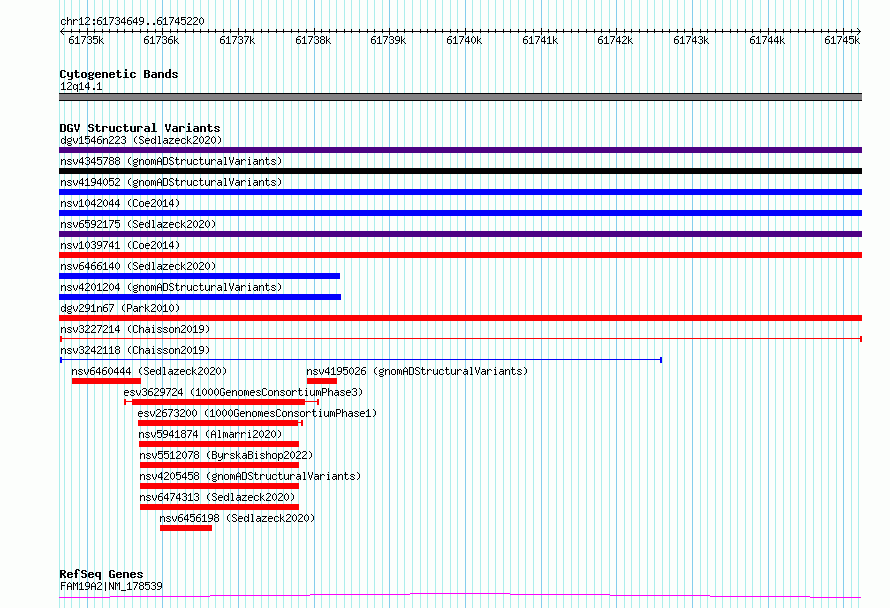The width and height of the screenshot is (890, 608).
Task: Open nsv5512078 ByrskaBishop2022 variant
Action: click(x=219, y=465)
